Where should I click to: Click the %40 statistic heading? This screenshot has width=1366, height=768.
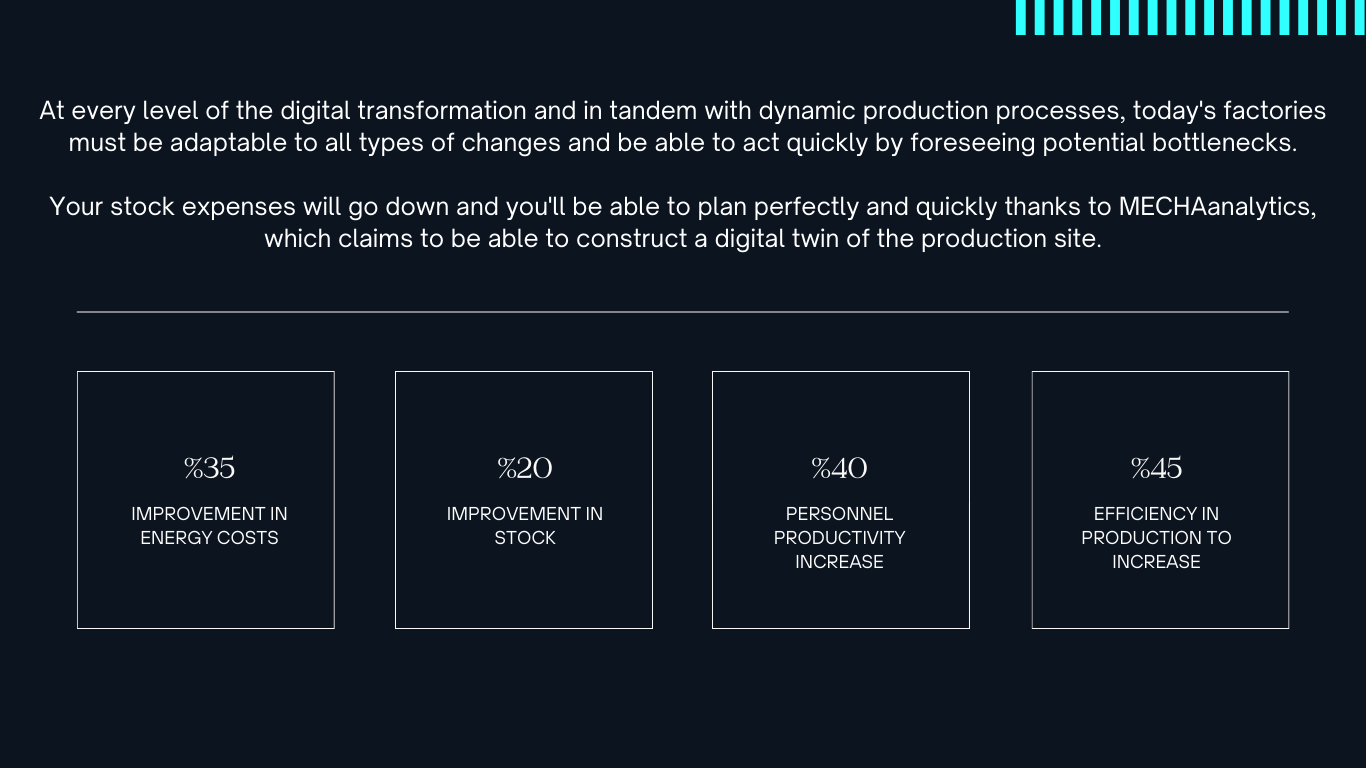coord(839,468)
